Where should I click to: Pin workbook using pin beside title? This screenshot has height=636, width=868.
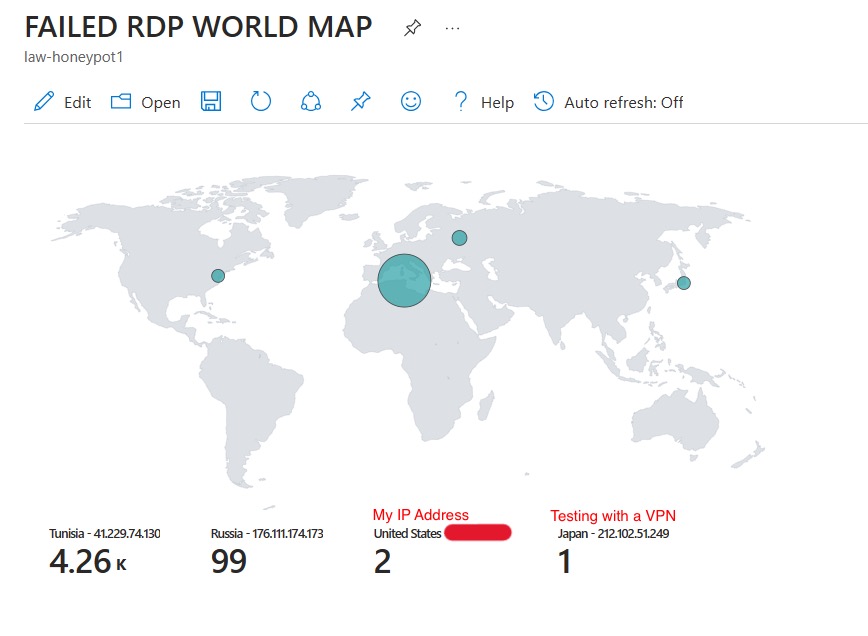click(x=412, y=29)
